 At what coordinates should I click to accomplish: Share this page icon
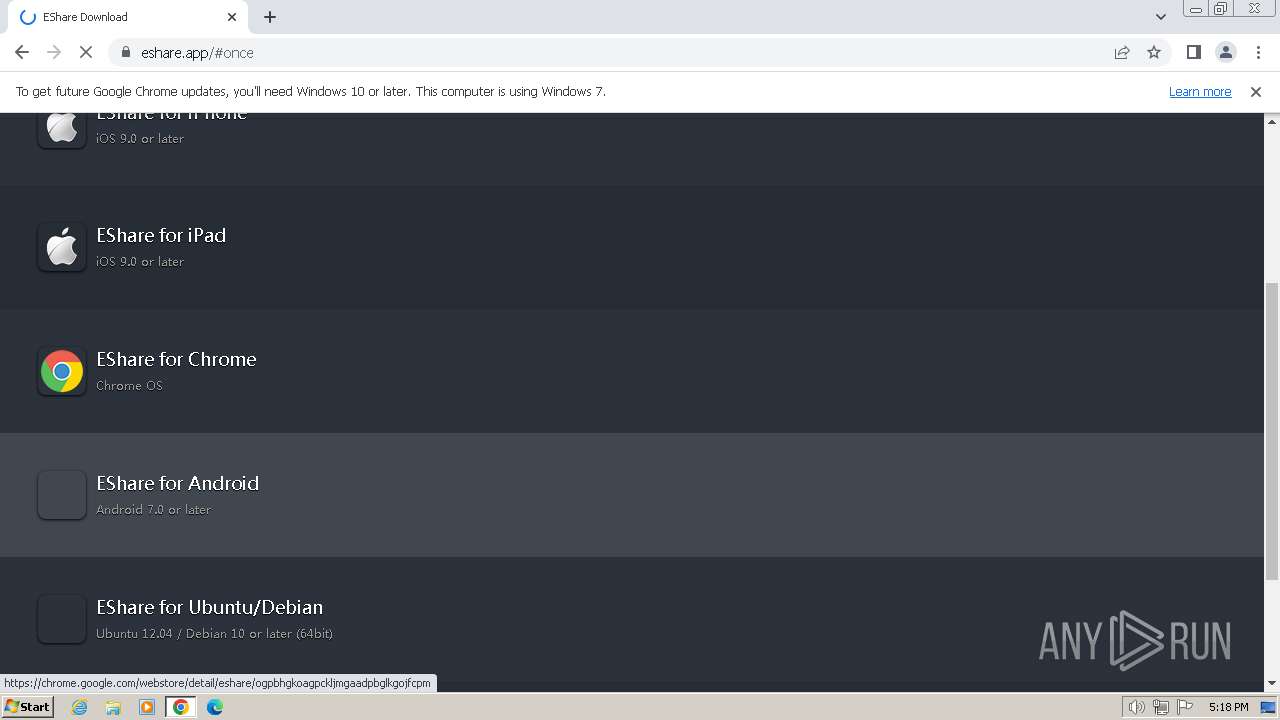pyautogui.click(x=1122, y=52)
